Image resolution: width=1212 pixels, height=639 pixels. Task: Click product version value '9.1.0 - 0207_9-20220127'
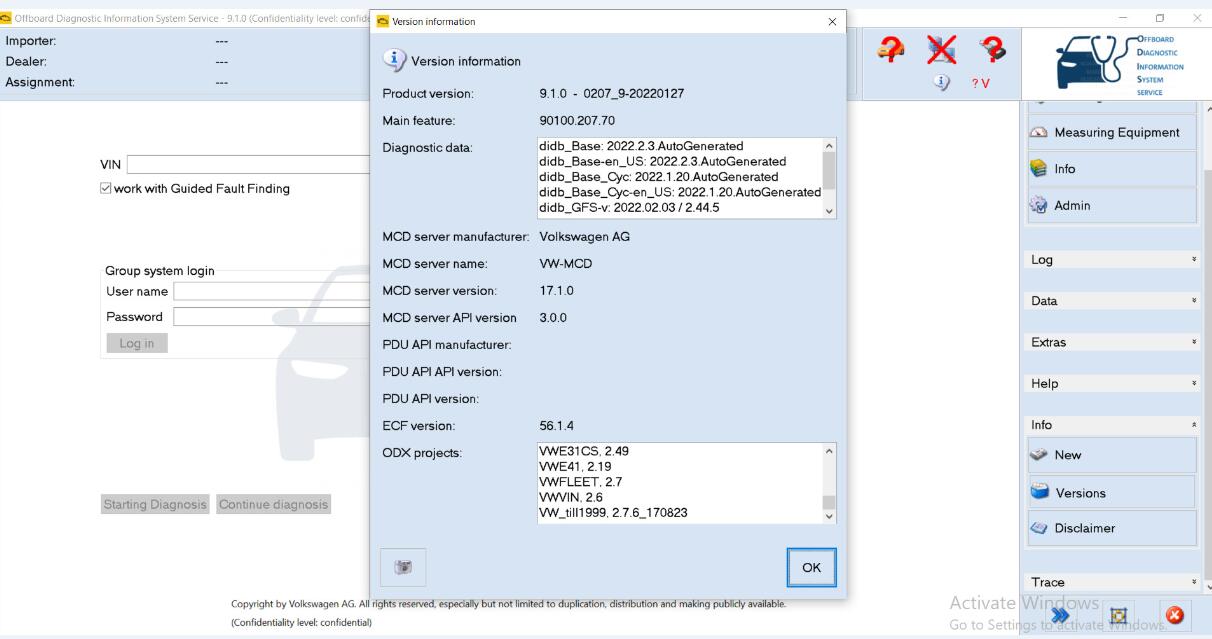coord(611,94)
